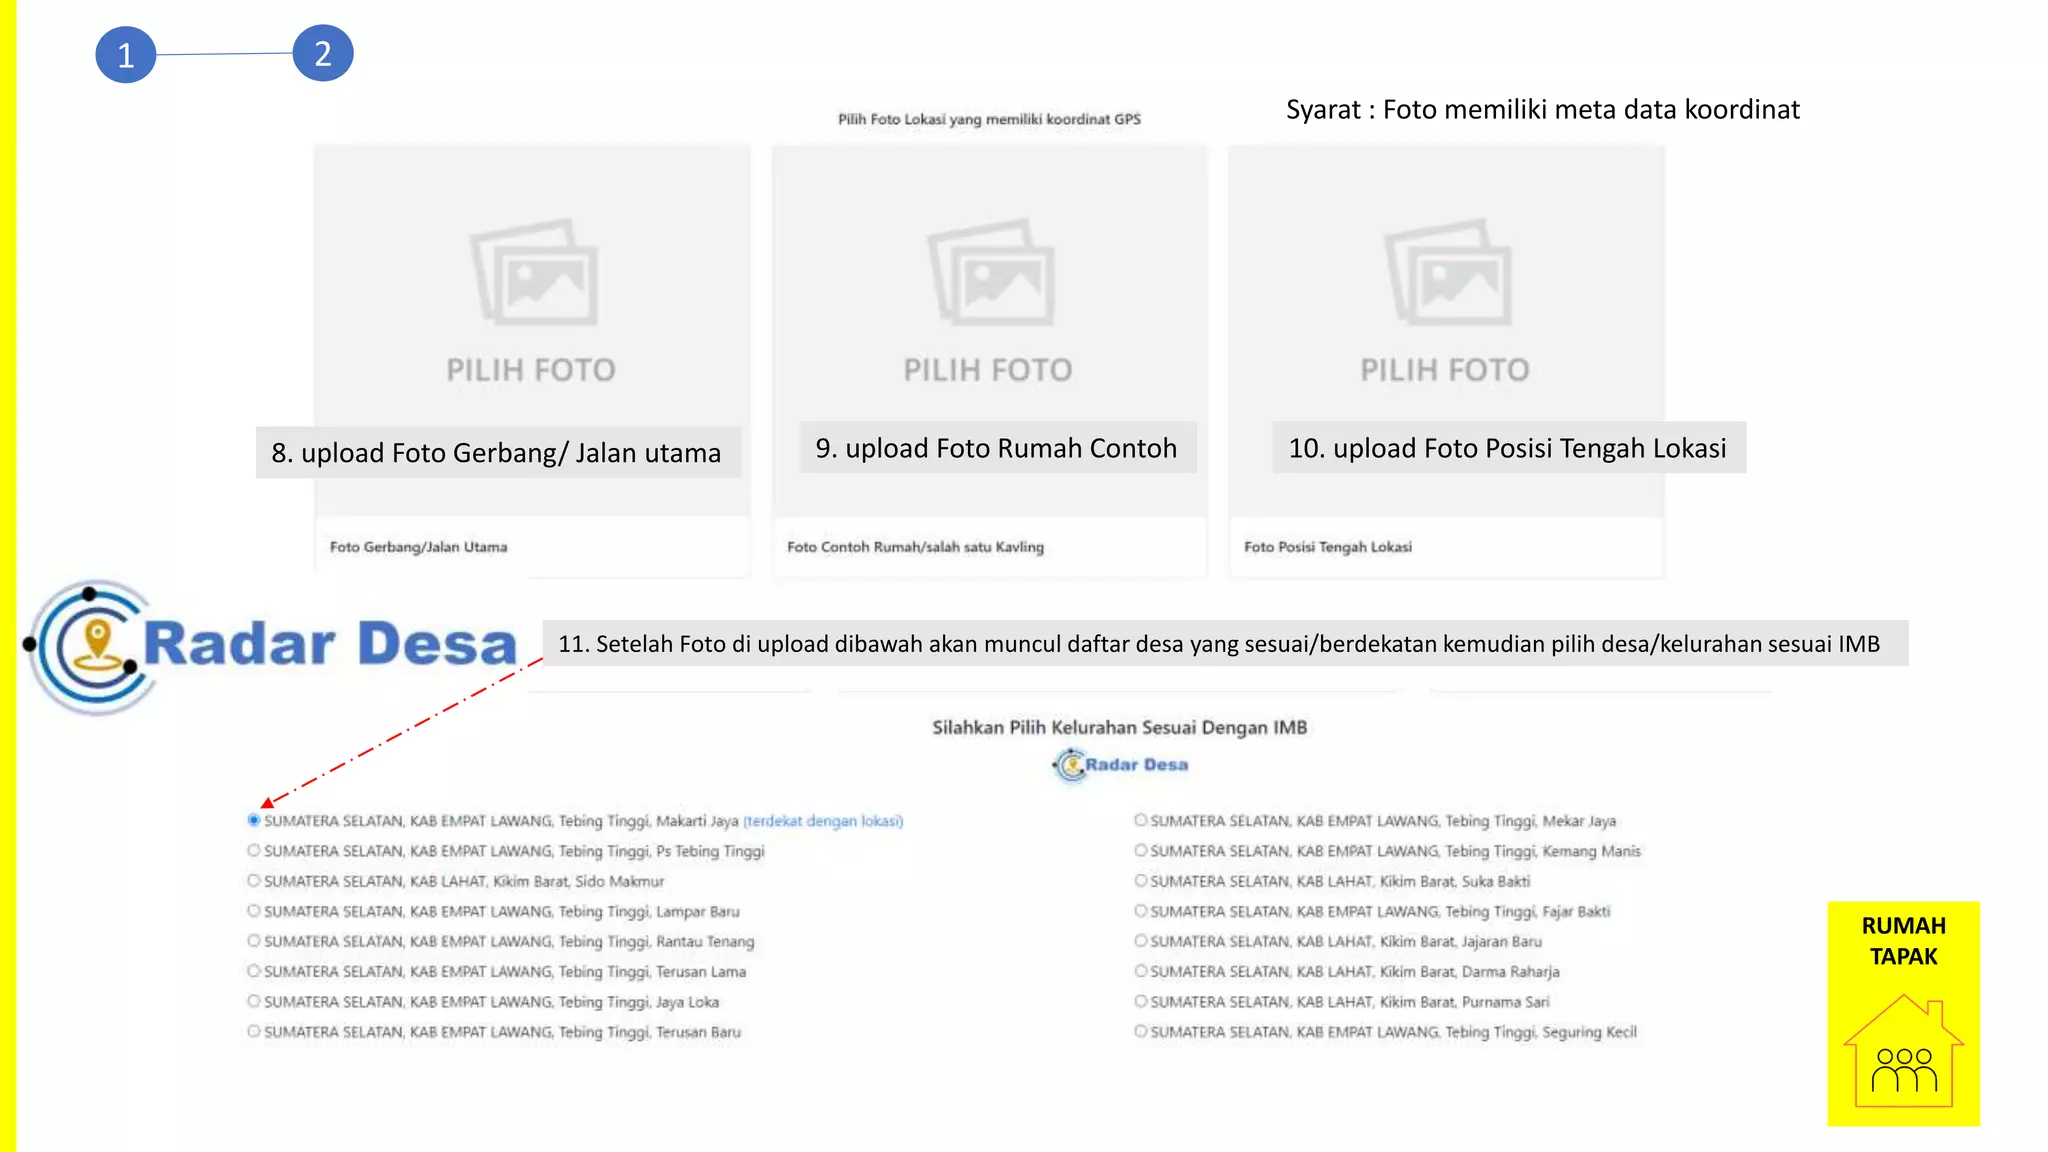Select the Makarti Jaya radio option
Image resolution: width=2048 pixels, height=1152 pixels.
[254, 821]
